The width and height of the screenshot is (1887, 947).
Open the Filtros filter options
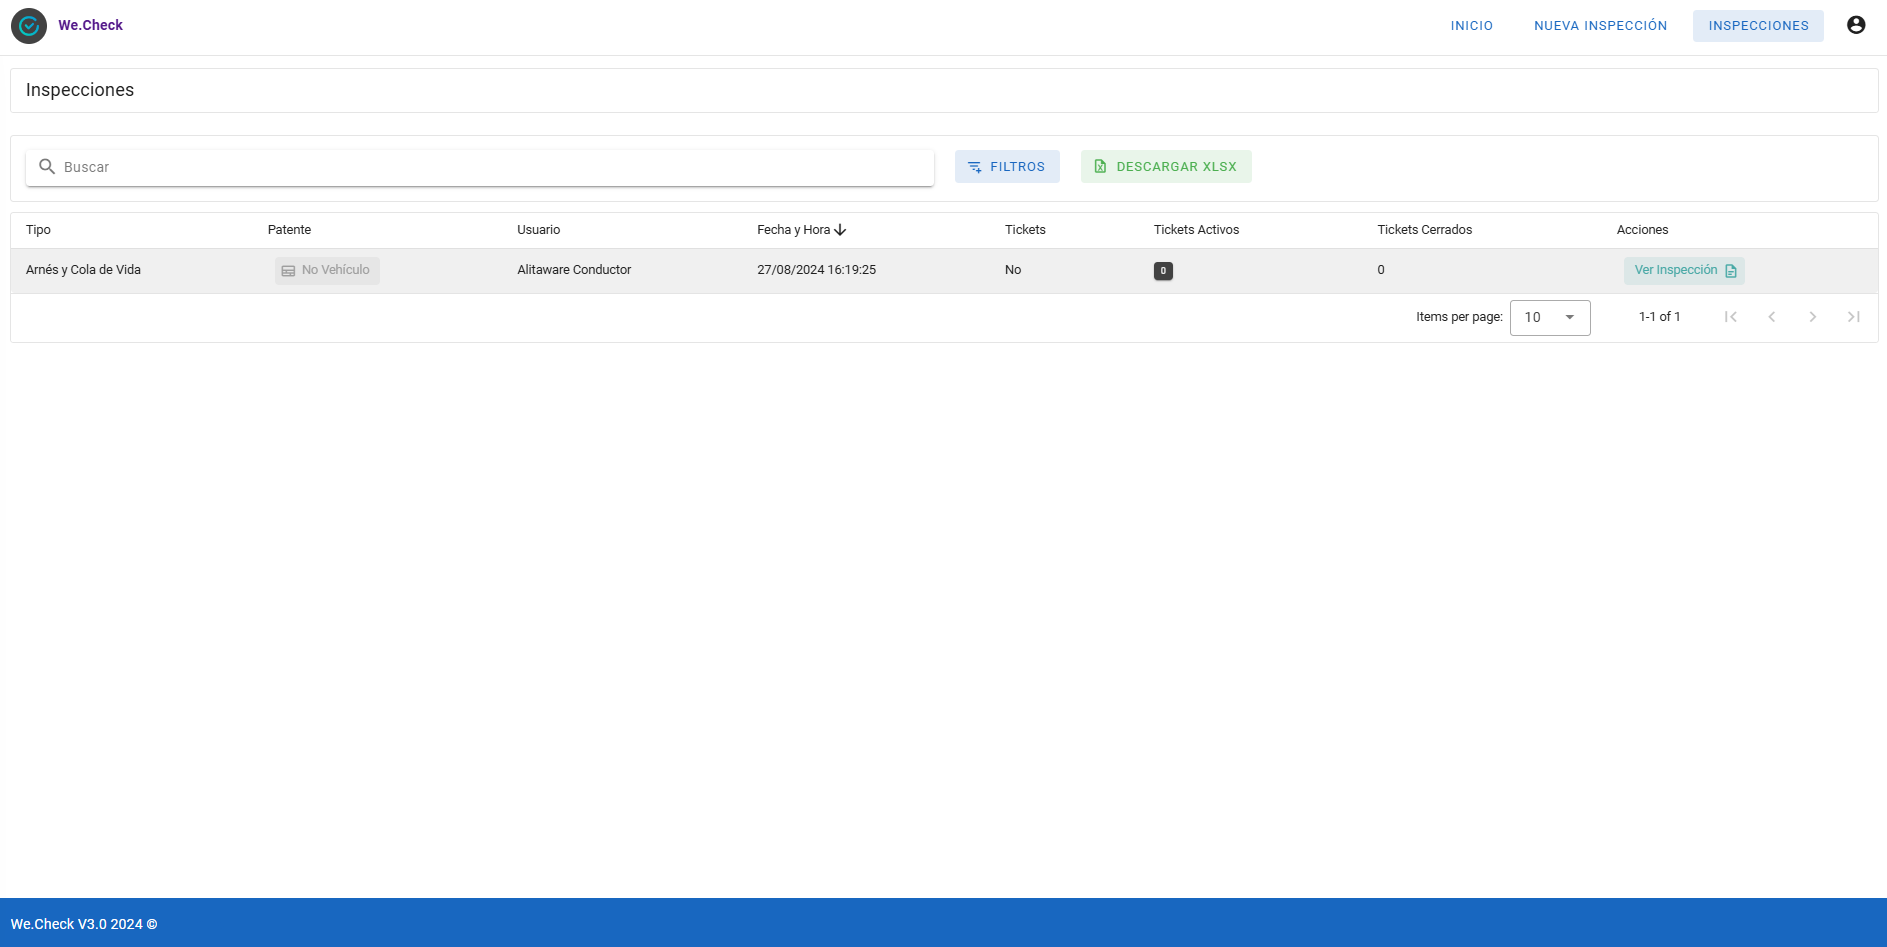(1006, 167)
